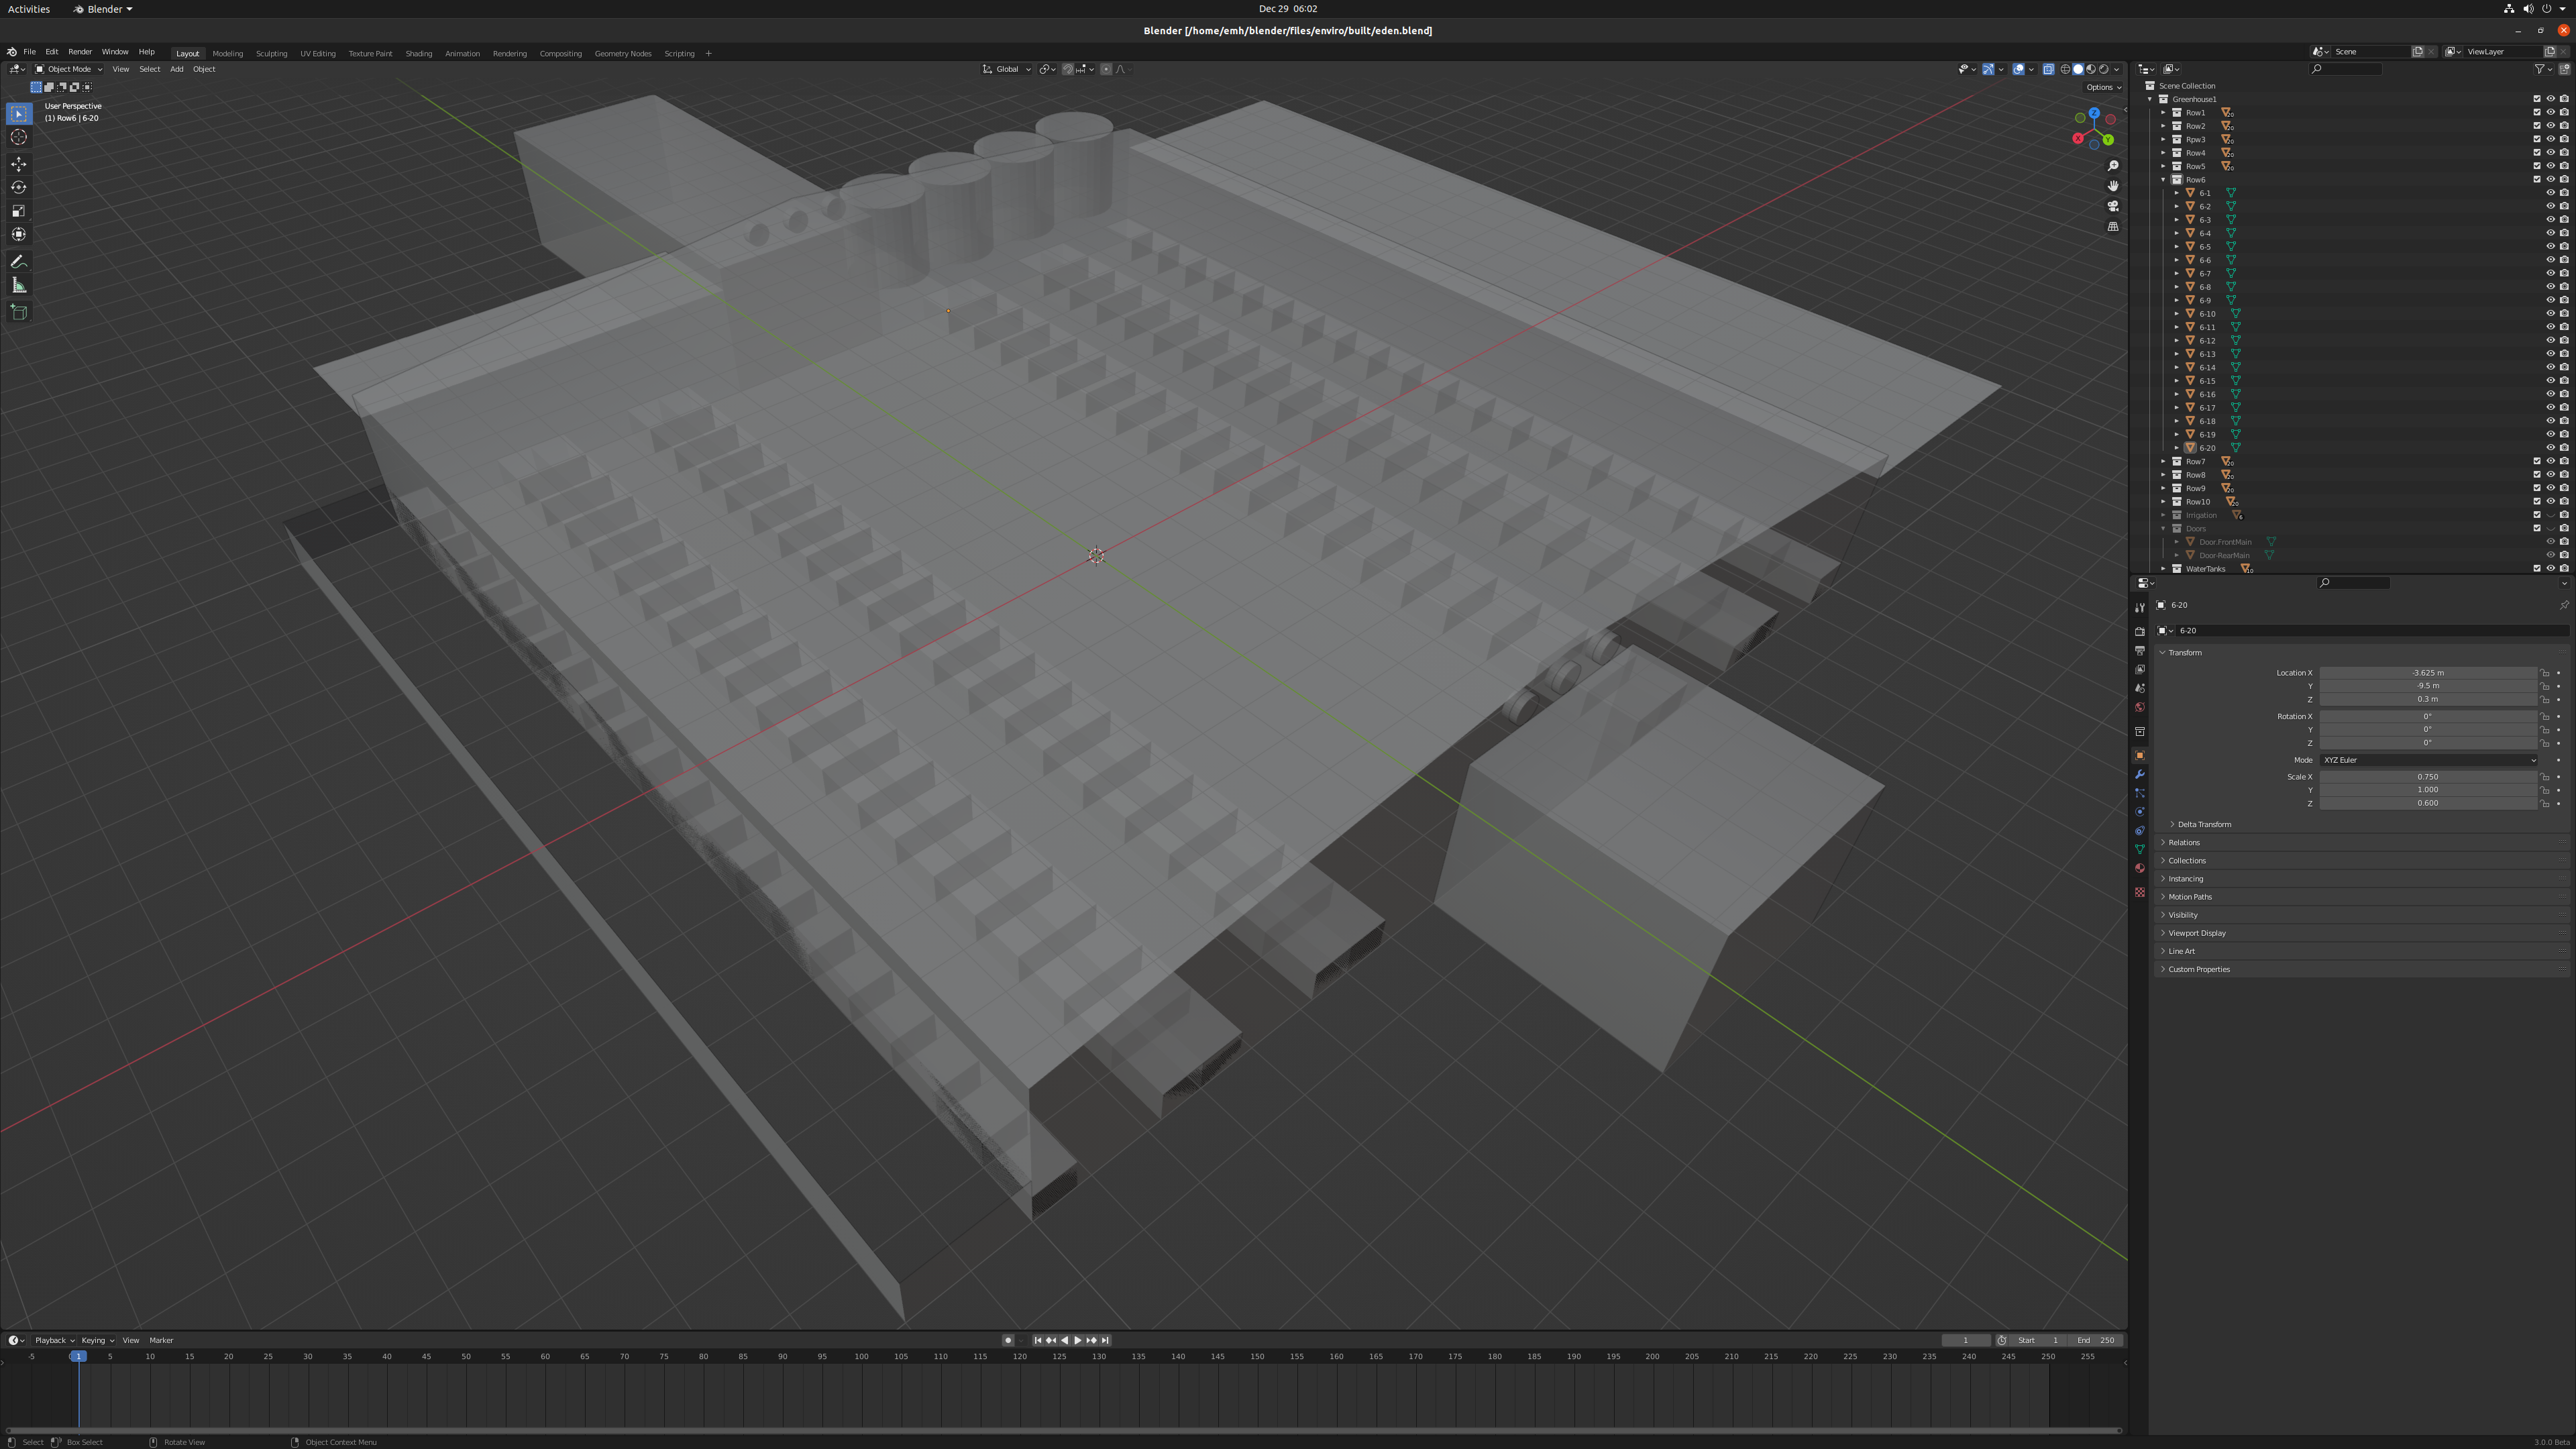
Task: Expand the WaterTanks collection
Action: pyautogui.click(x=2164, y=569)
